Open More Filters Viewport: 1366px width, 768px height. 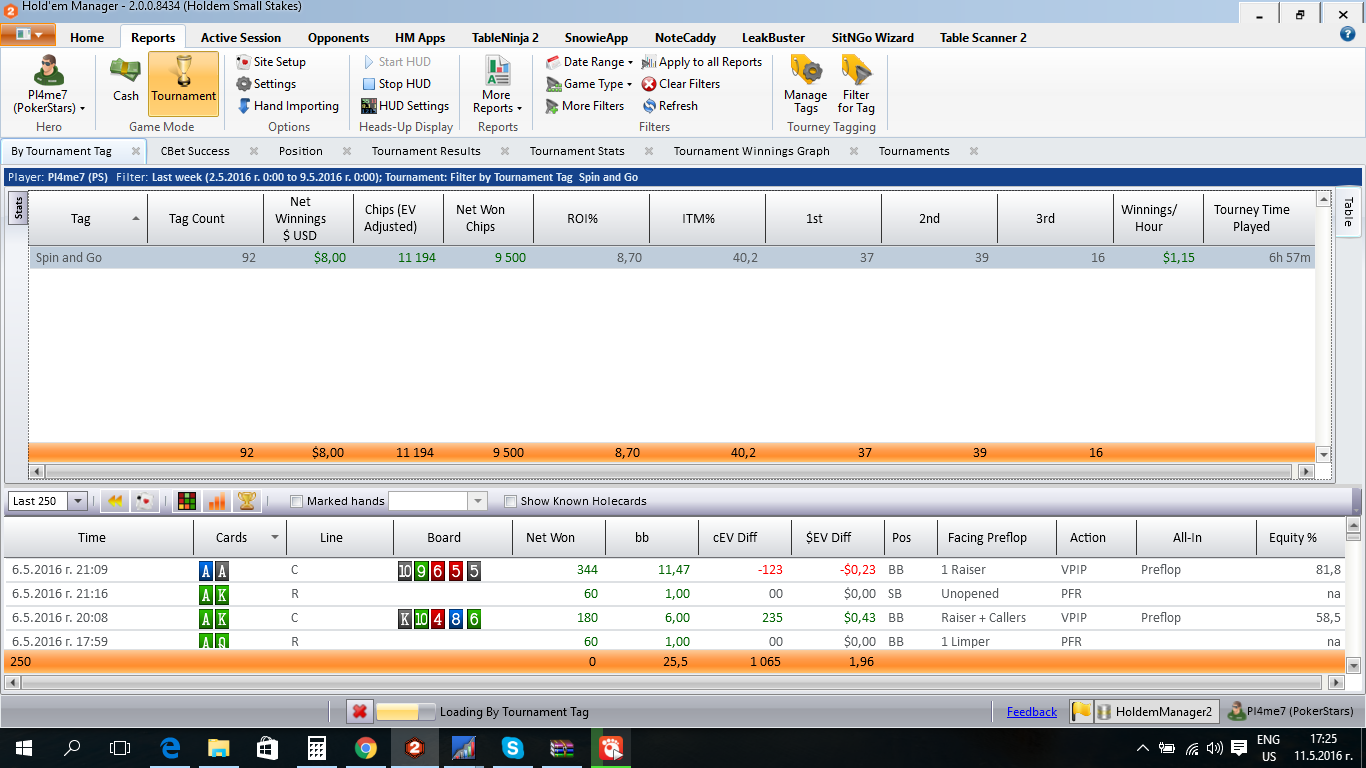584,106
